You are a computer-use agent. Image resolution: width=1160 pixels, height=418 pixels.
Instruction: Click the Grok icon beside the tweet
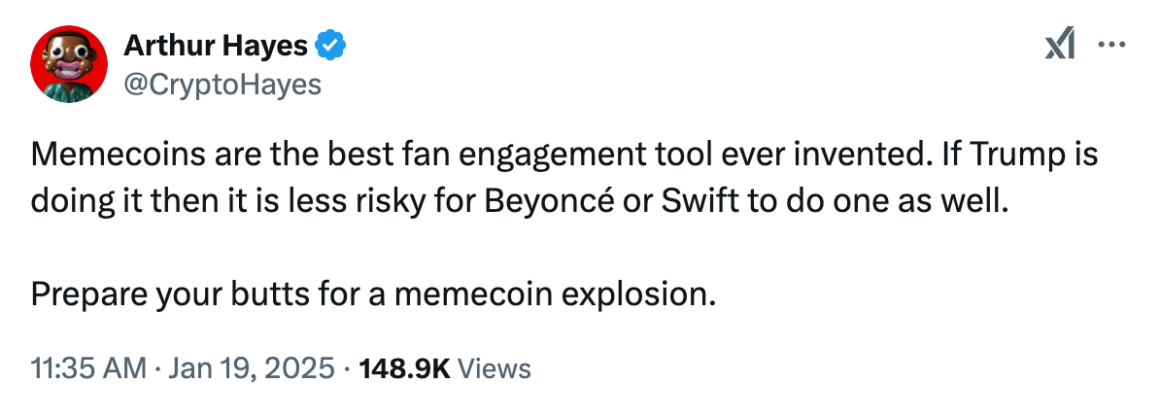1059,48
